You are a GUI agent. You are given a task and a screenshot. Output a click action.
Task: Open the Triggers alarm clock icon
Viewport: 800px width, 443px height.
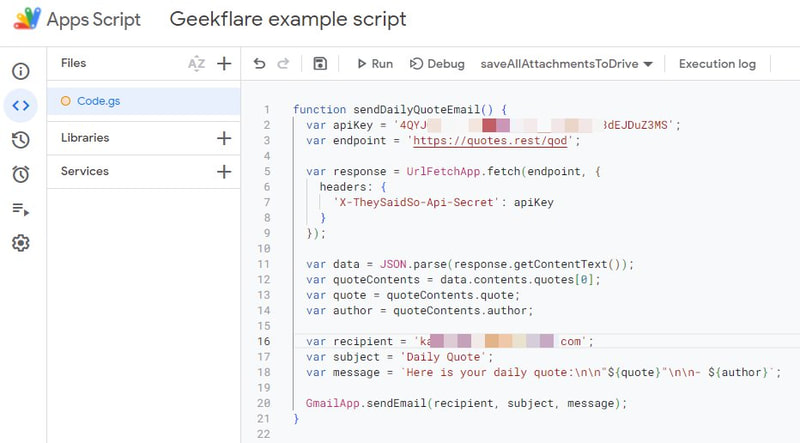[20, 174]
